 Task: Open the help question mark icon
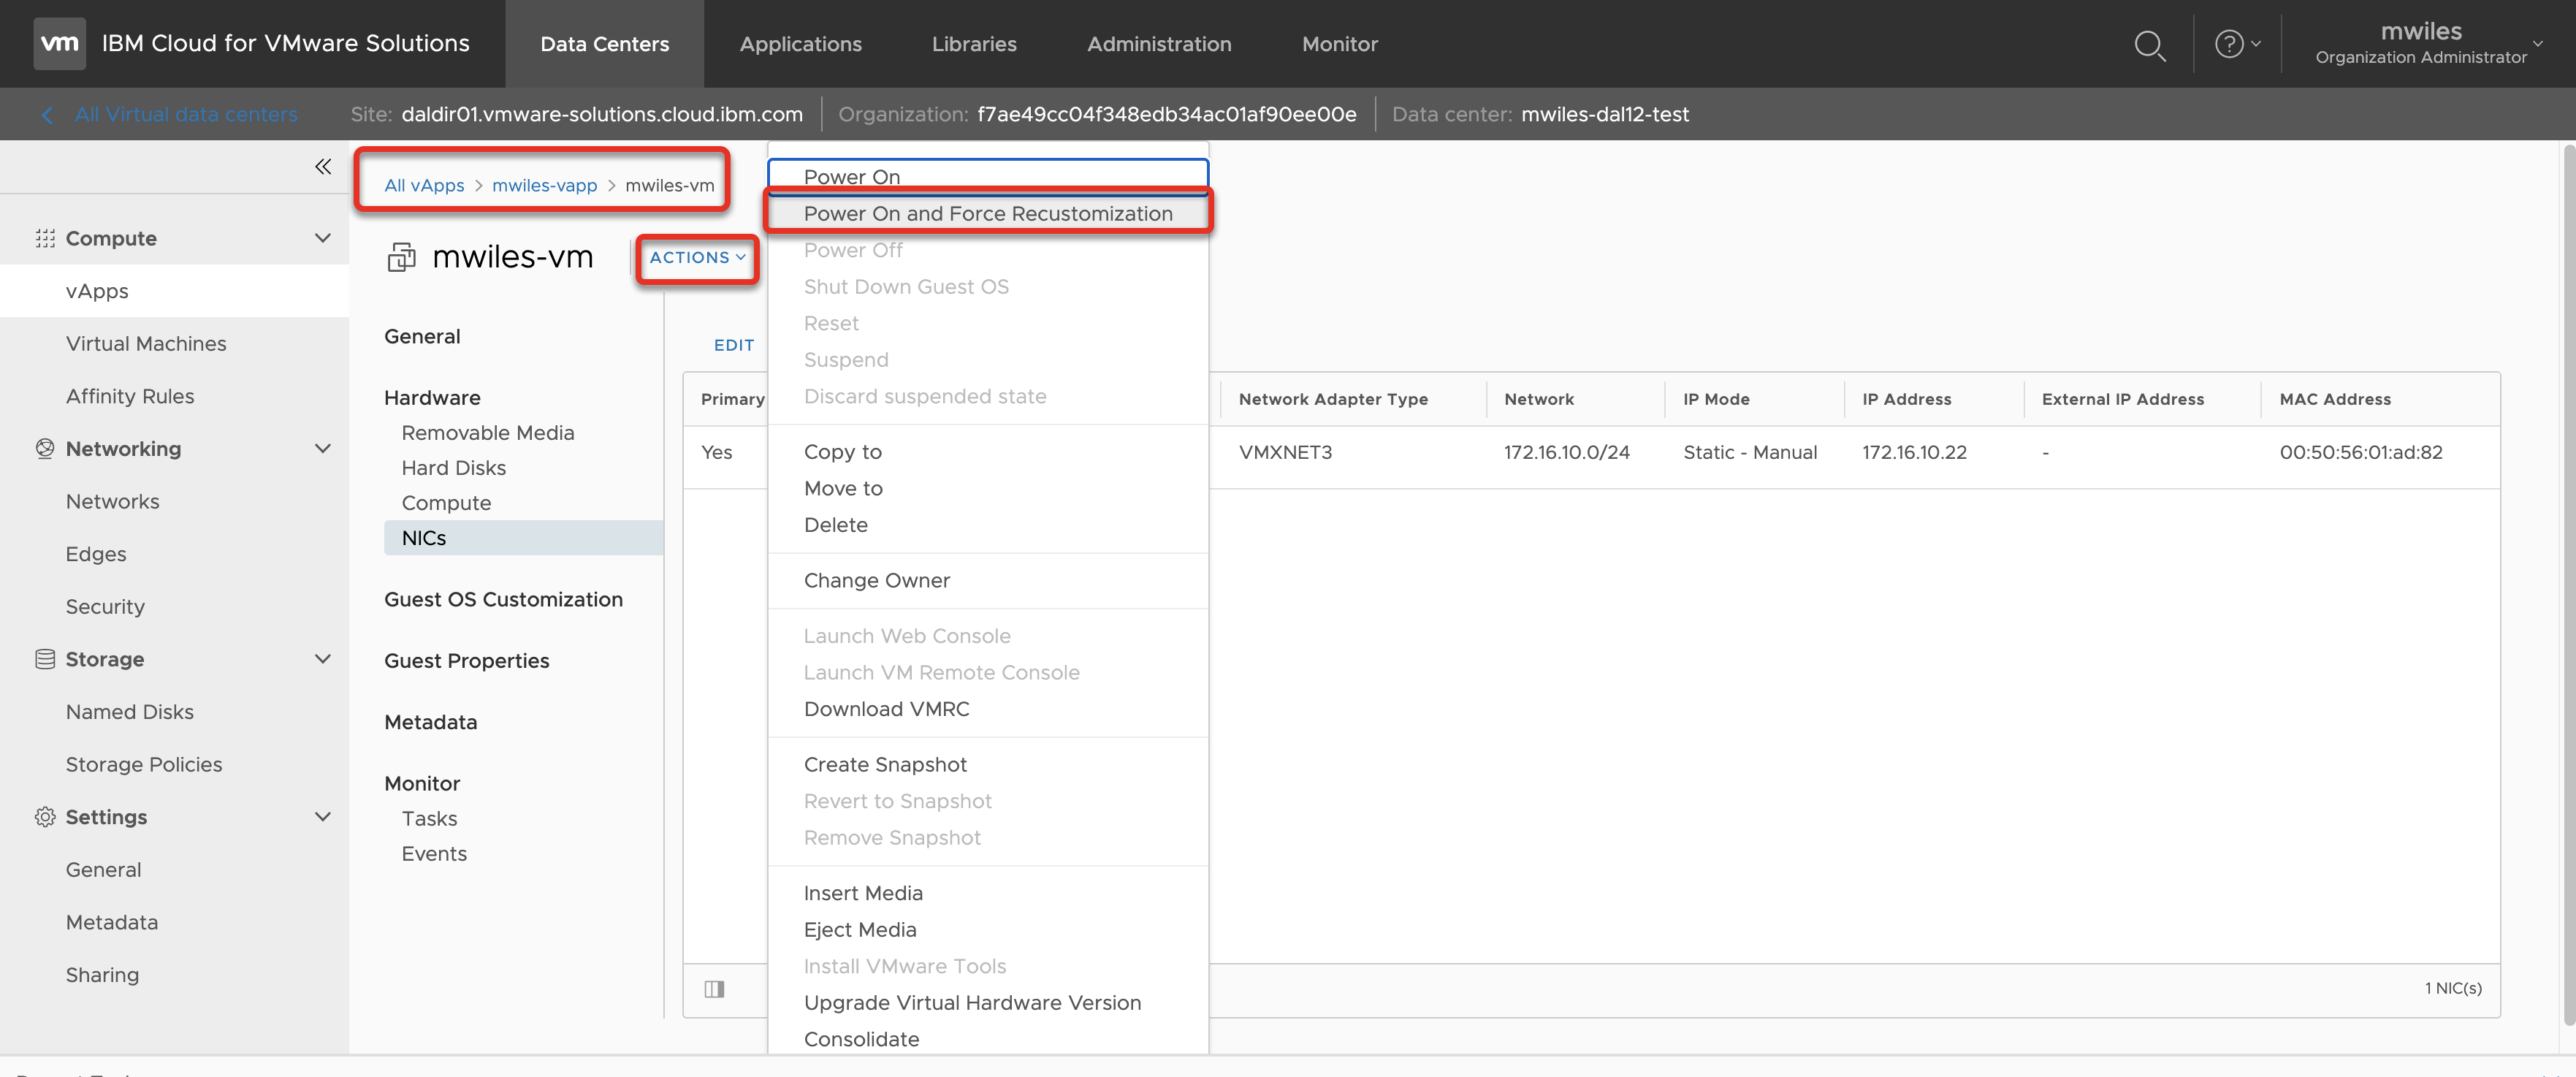coord(2228,44)
